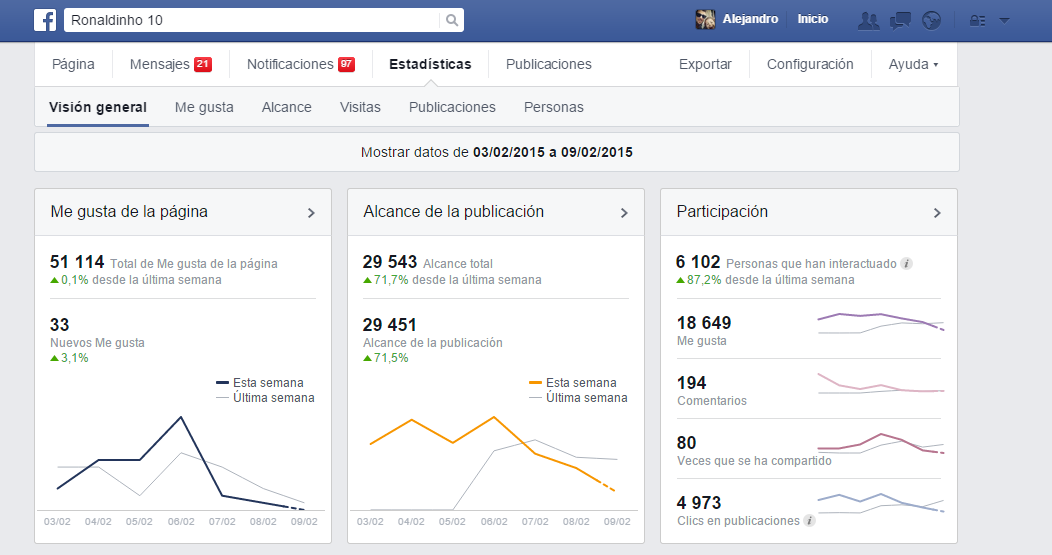Click the Alejandro profile link

pos(750,19)
